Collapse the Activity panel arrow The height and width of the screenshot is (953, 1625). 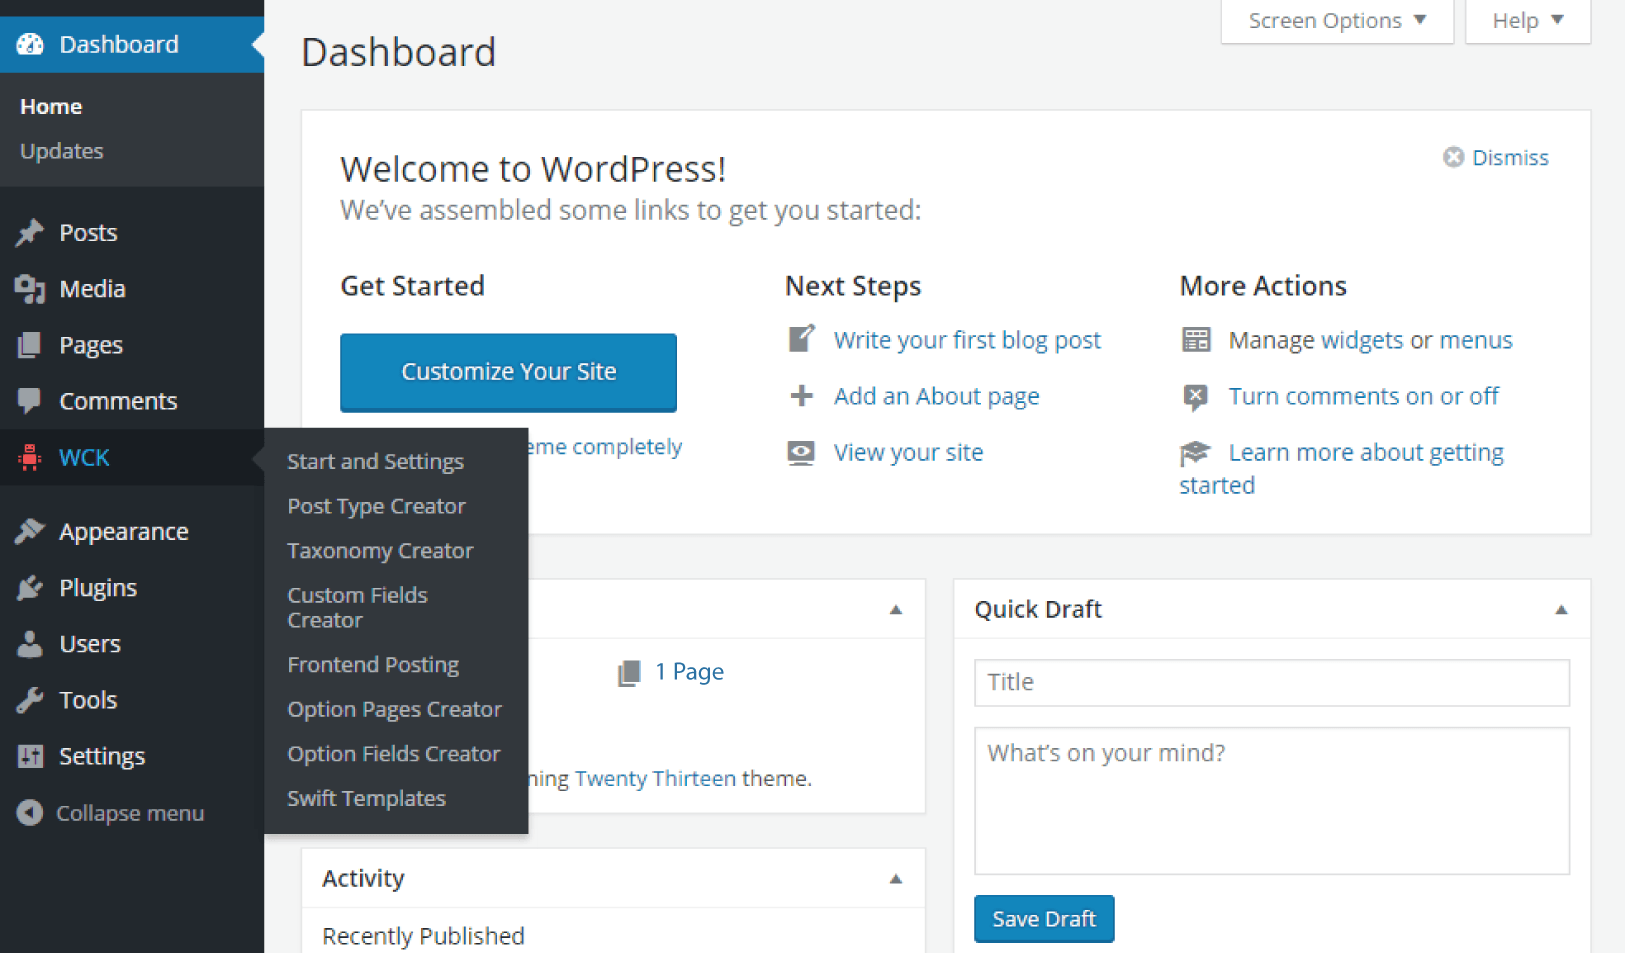(x=896, y=879)
